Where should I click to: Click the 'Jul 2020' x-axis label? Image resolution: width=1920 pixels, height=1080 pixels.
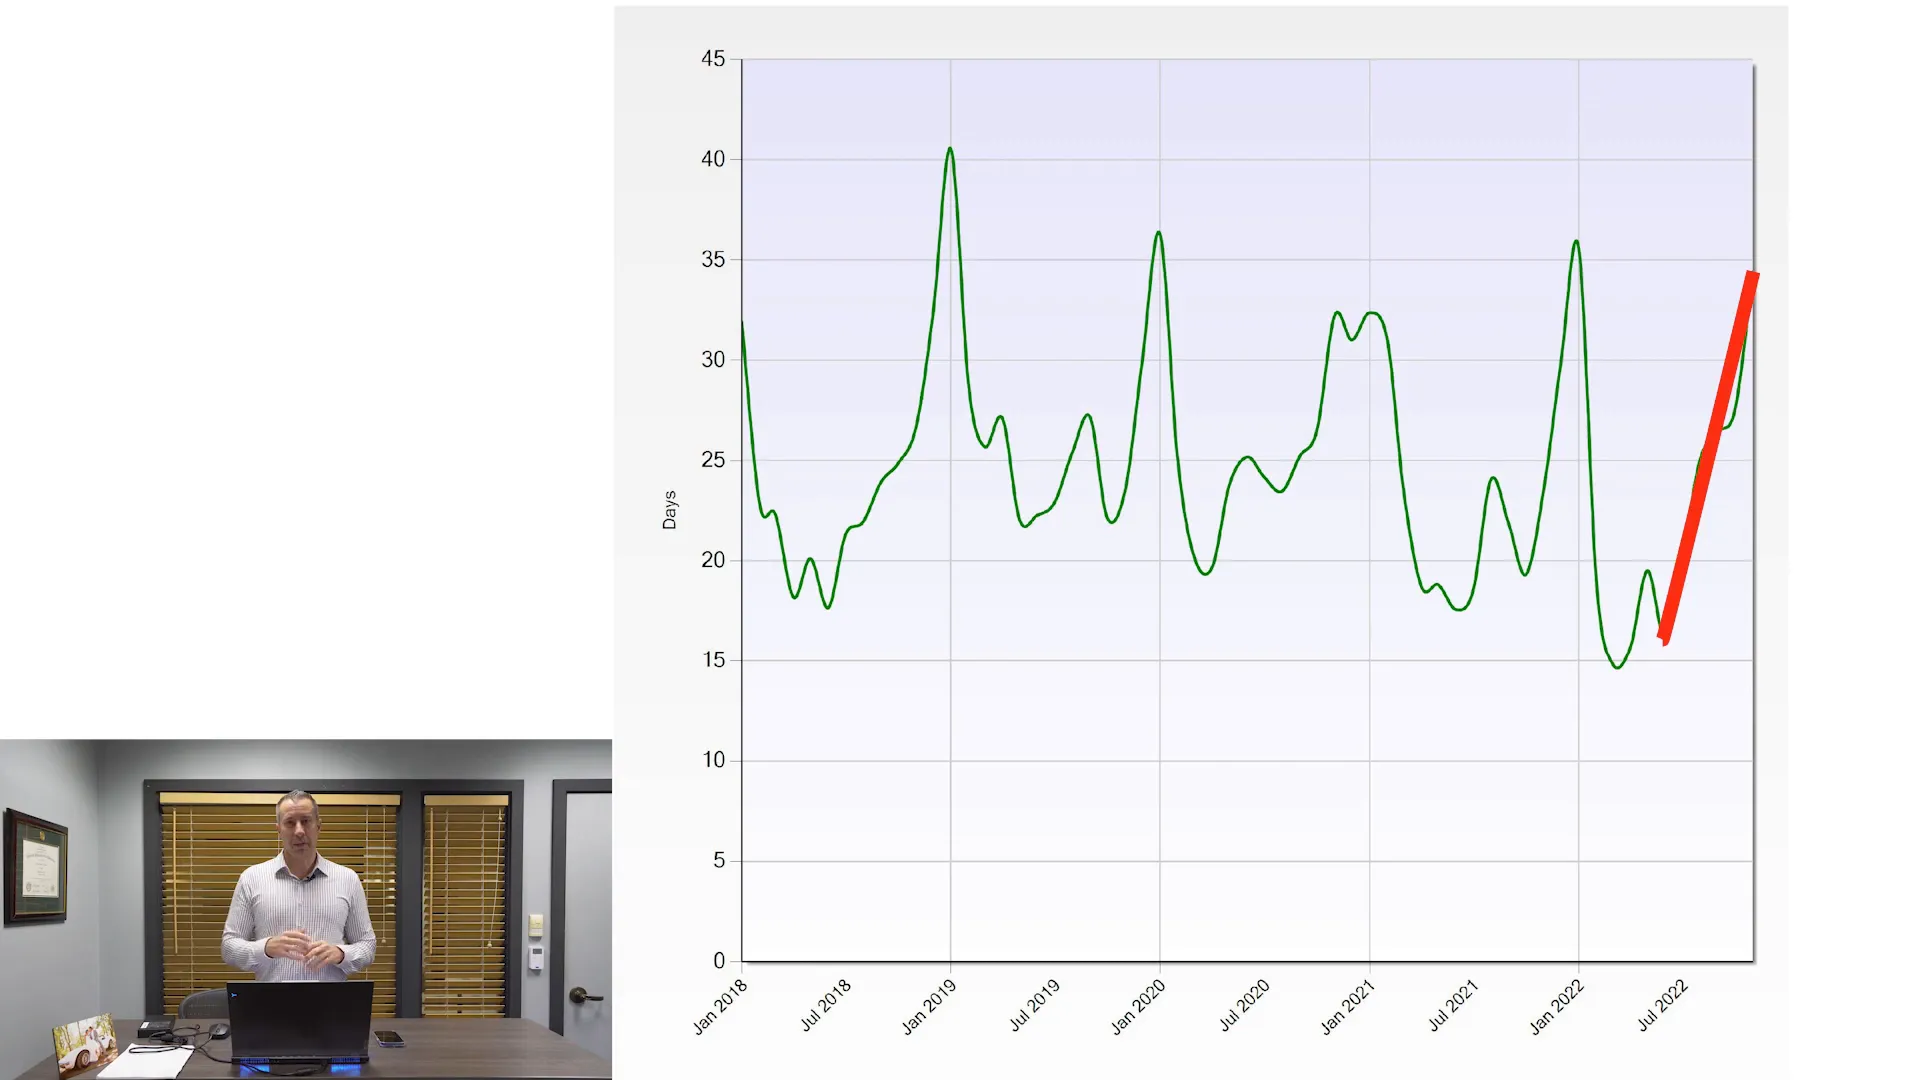click(x=1244, y=1005)
